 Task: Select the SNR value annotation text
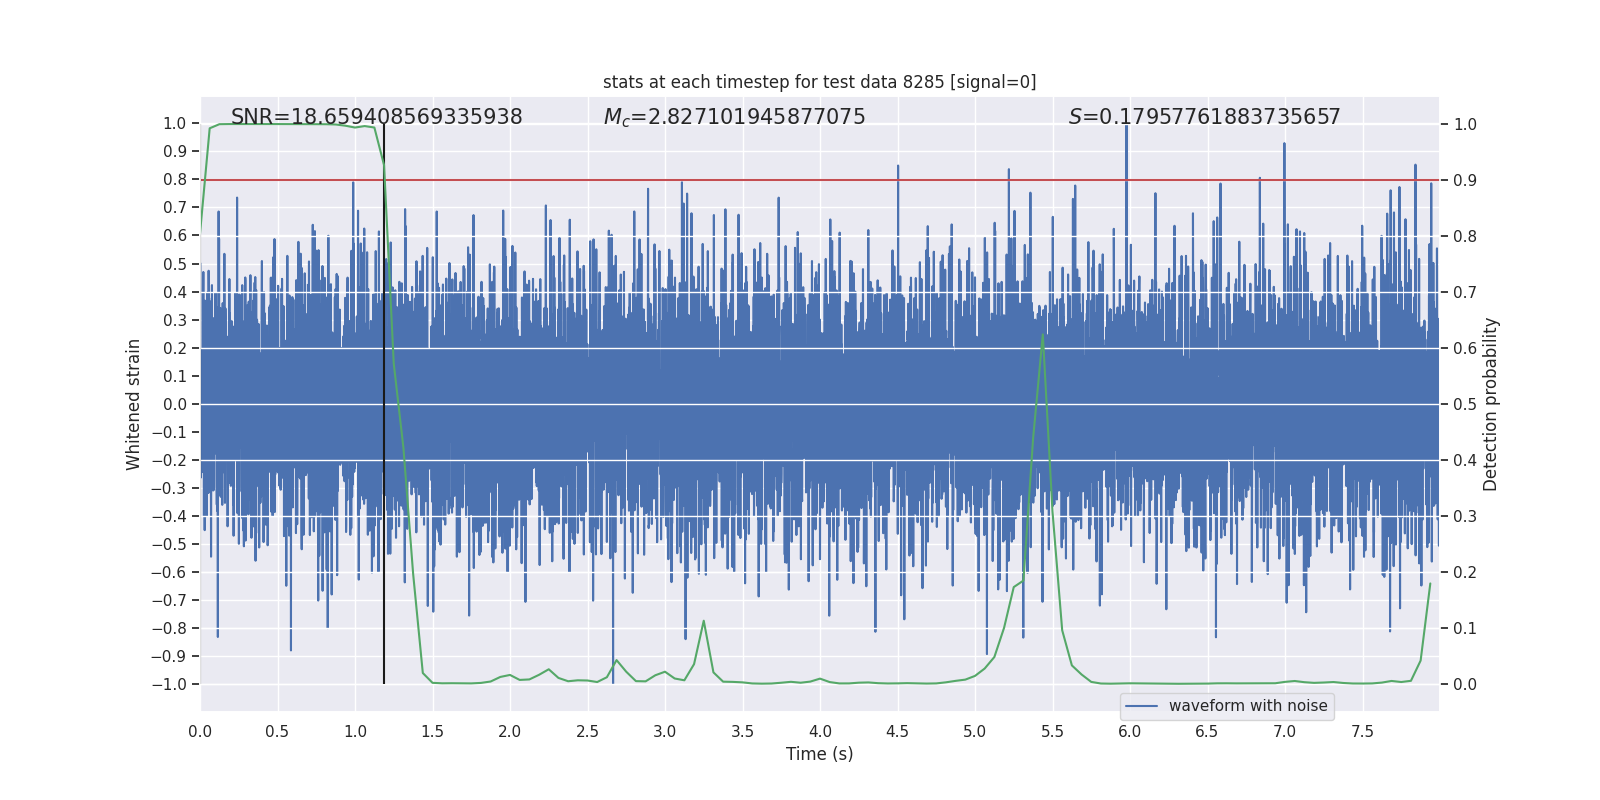click(376, 117)
